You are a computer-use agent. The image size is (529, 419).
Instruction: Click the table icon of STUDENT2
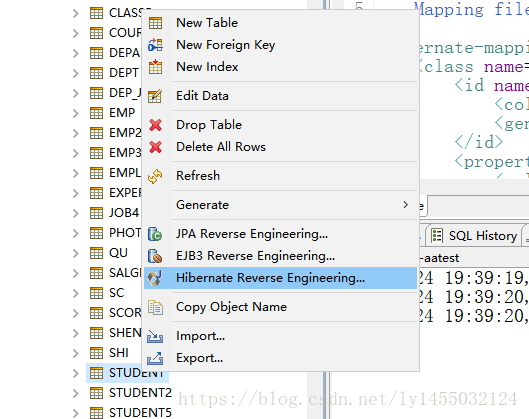coord(96,393)
